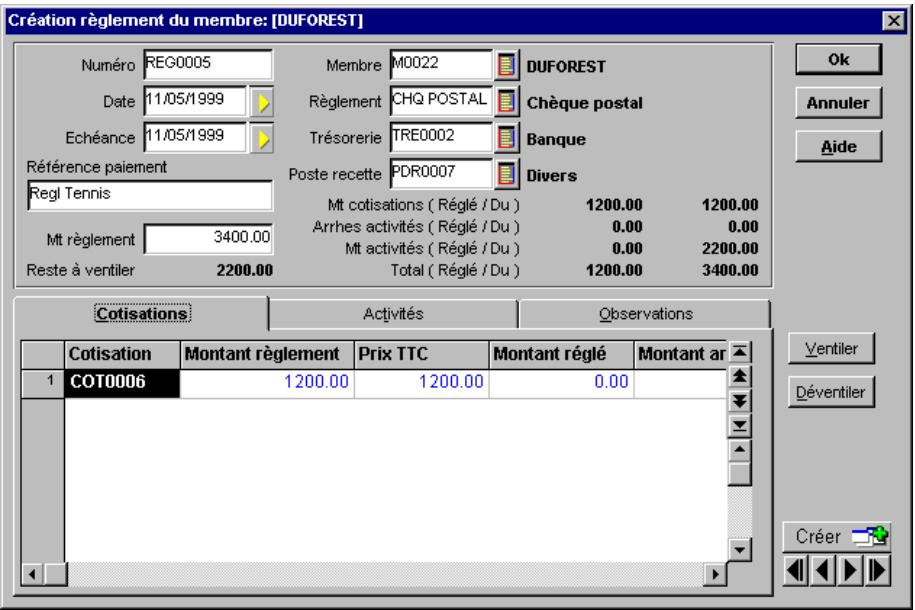Move to top of grid arrow
915x610 pixels.
[x=739, y=352]
